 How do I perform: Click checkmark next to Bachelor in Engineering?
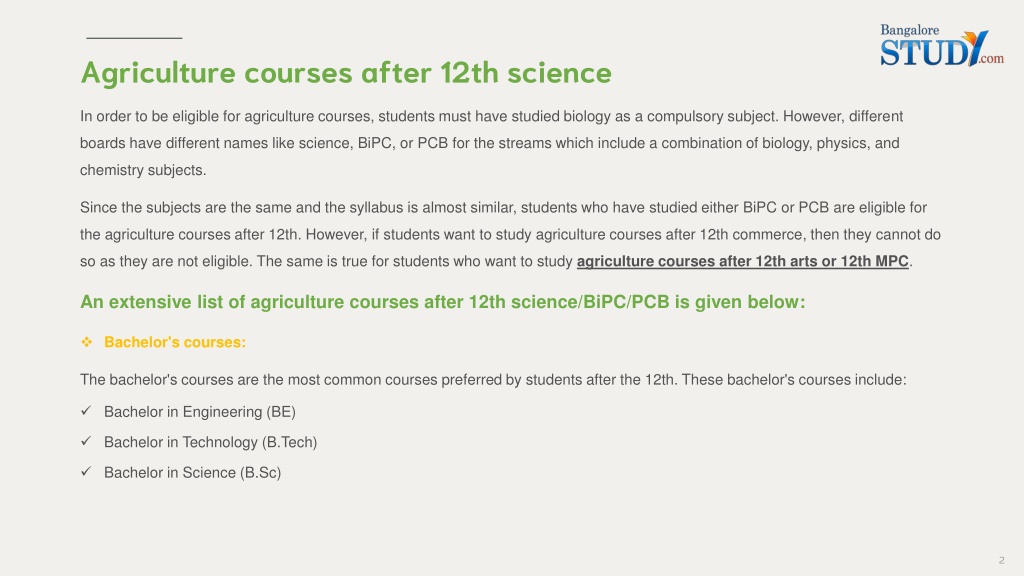point(86,411)
